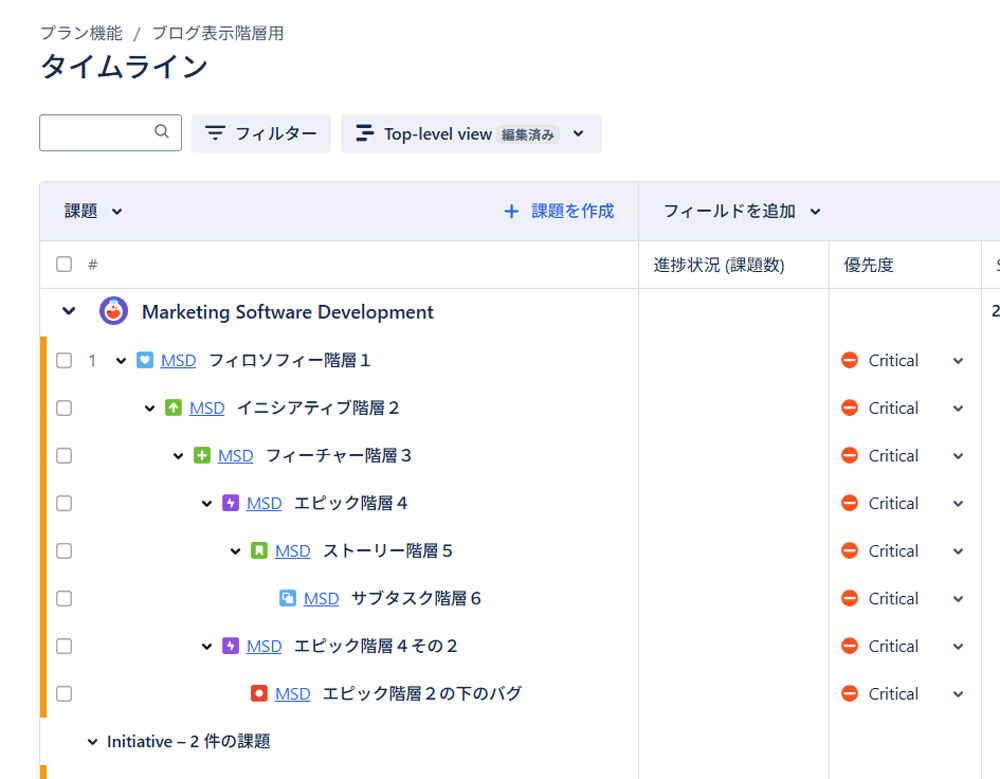Click the green bookmark icon of ストーリー階層５
Image resolution: width=1000 pixels, height=779 pixels.
[259, 551]
